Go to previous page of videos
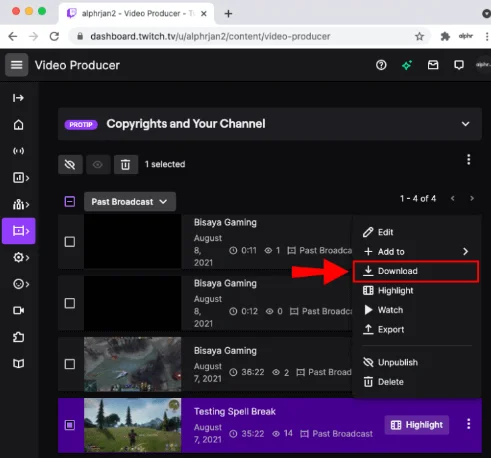The width and height of the screenshot is (491, 458). pos(452,199)
